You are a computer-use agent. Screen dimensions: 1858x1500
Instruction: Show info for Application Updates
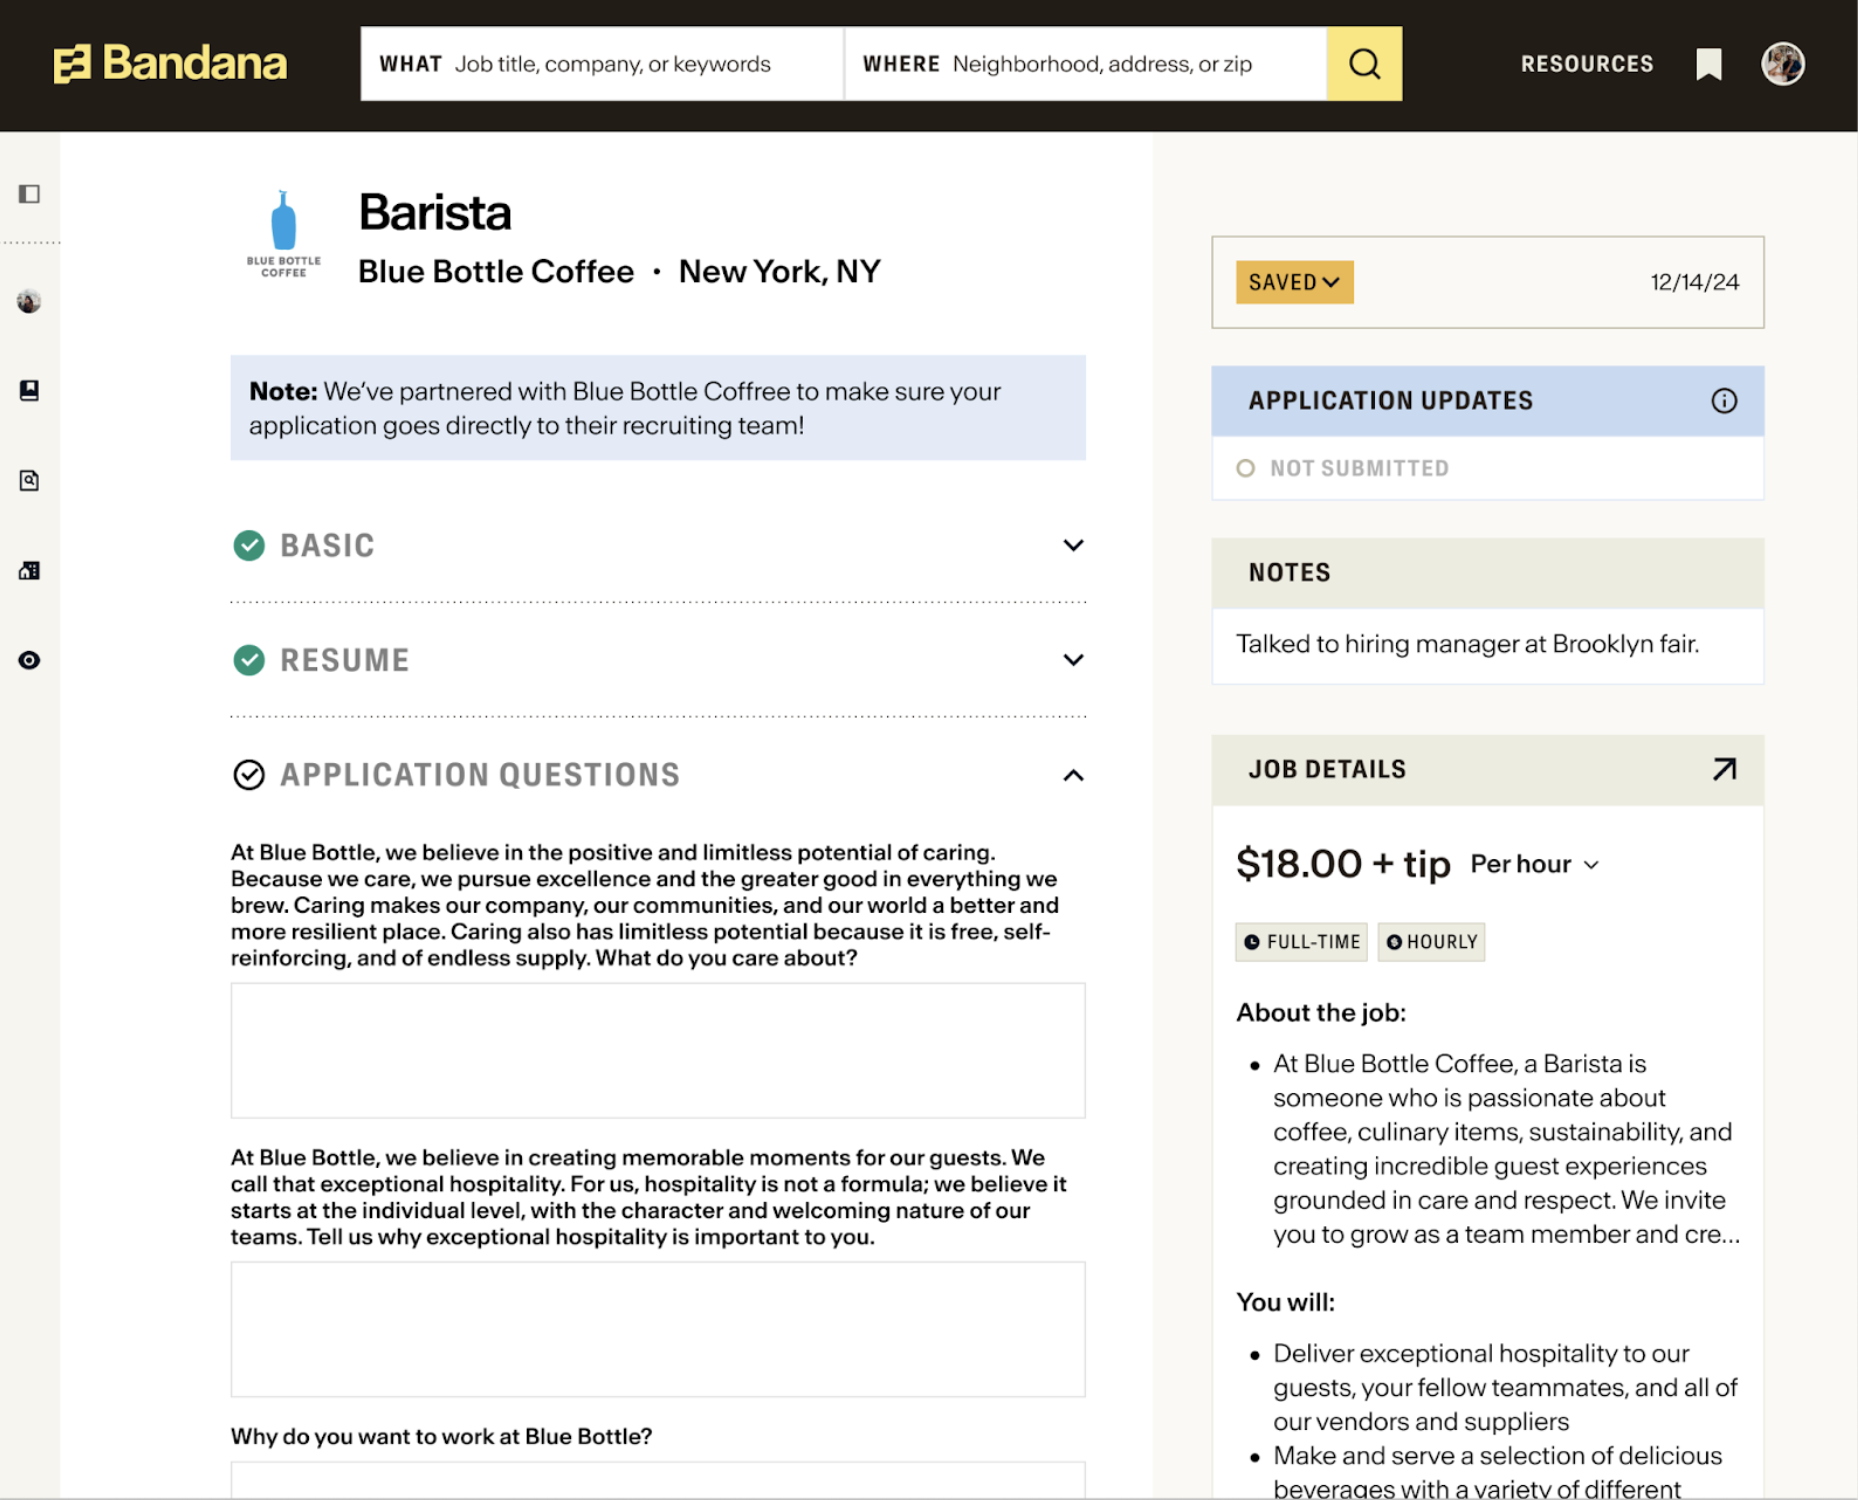[1723, 401]
